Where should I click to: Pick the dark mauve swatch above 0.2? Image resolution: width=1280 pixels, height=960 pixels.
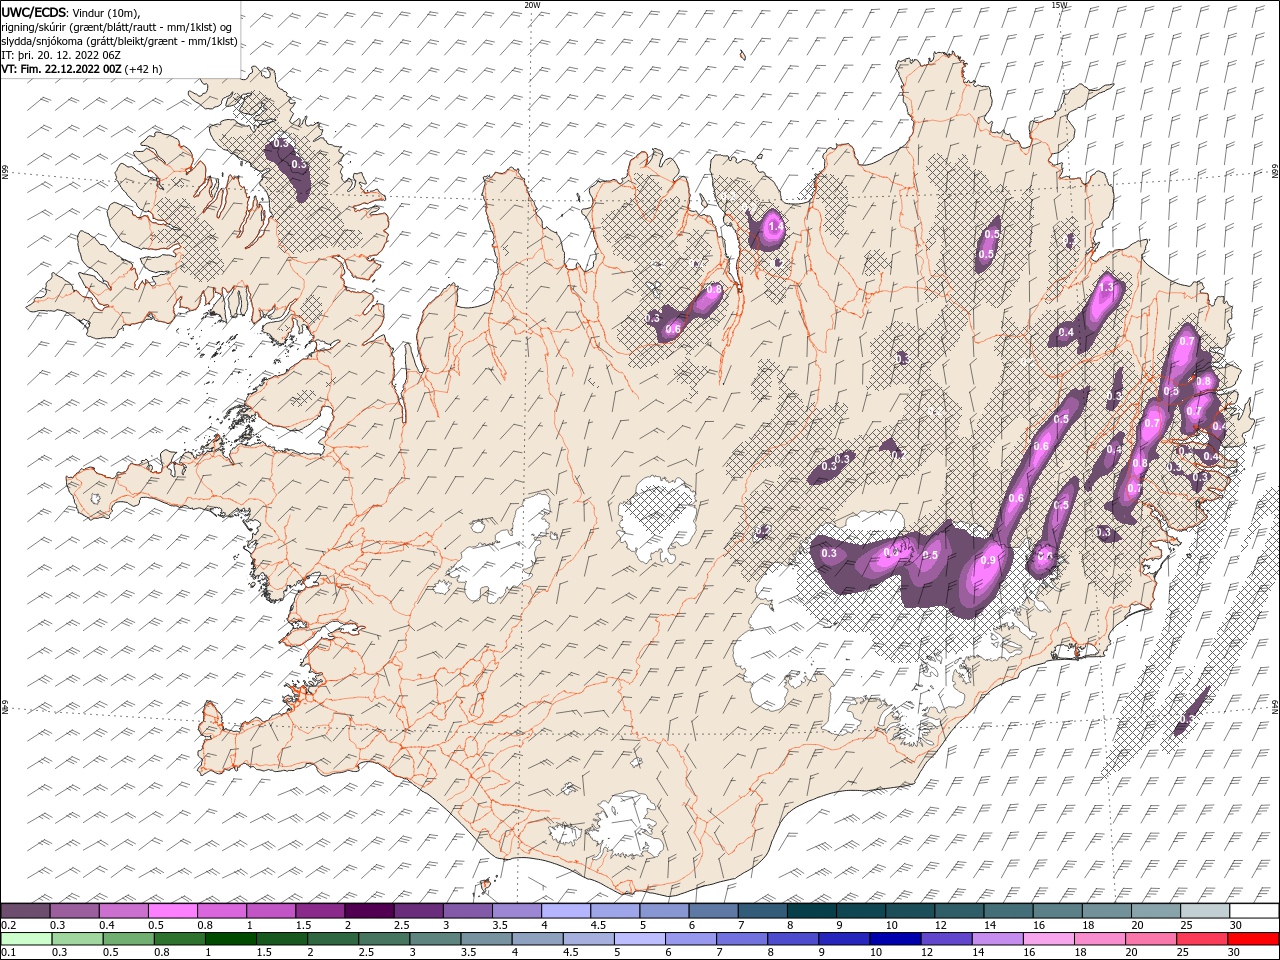25,911
